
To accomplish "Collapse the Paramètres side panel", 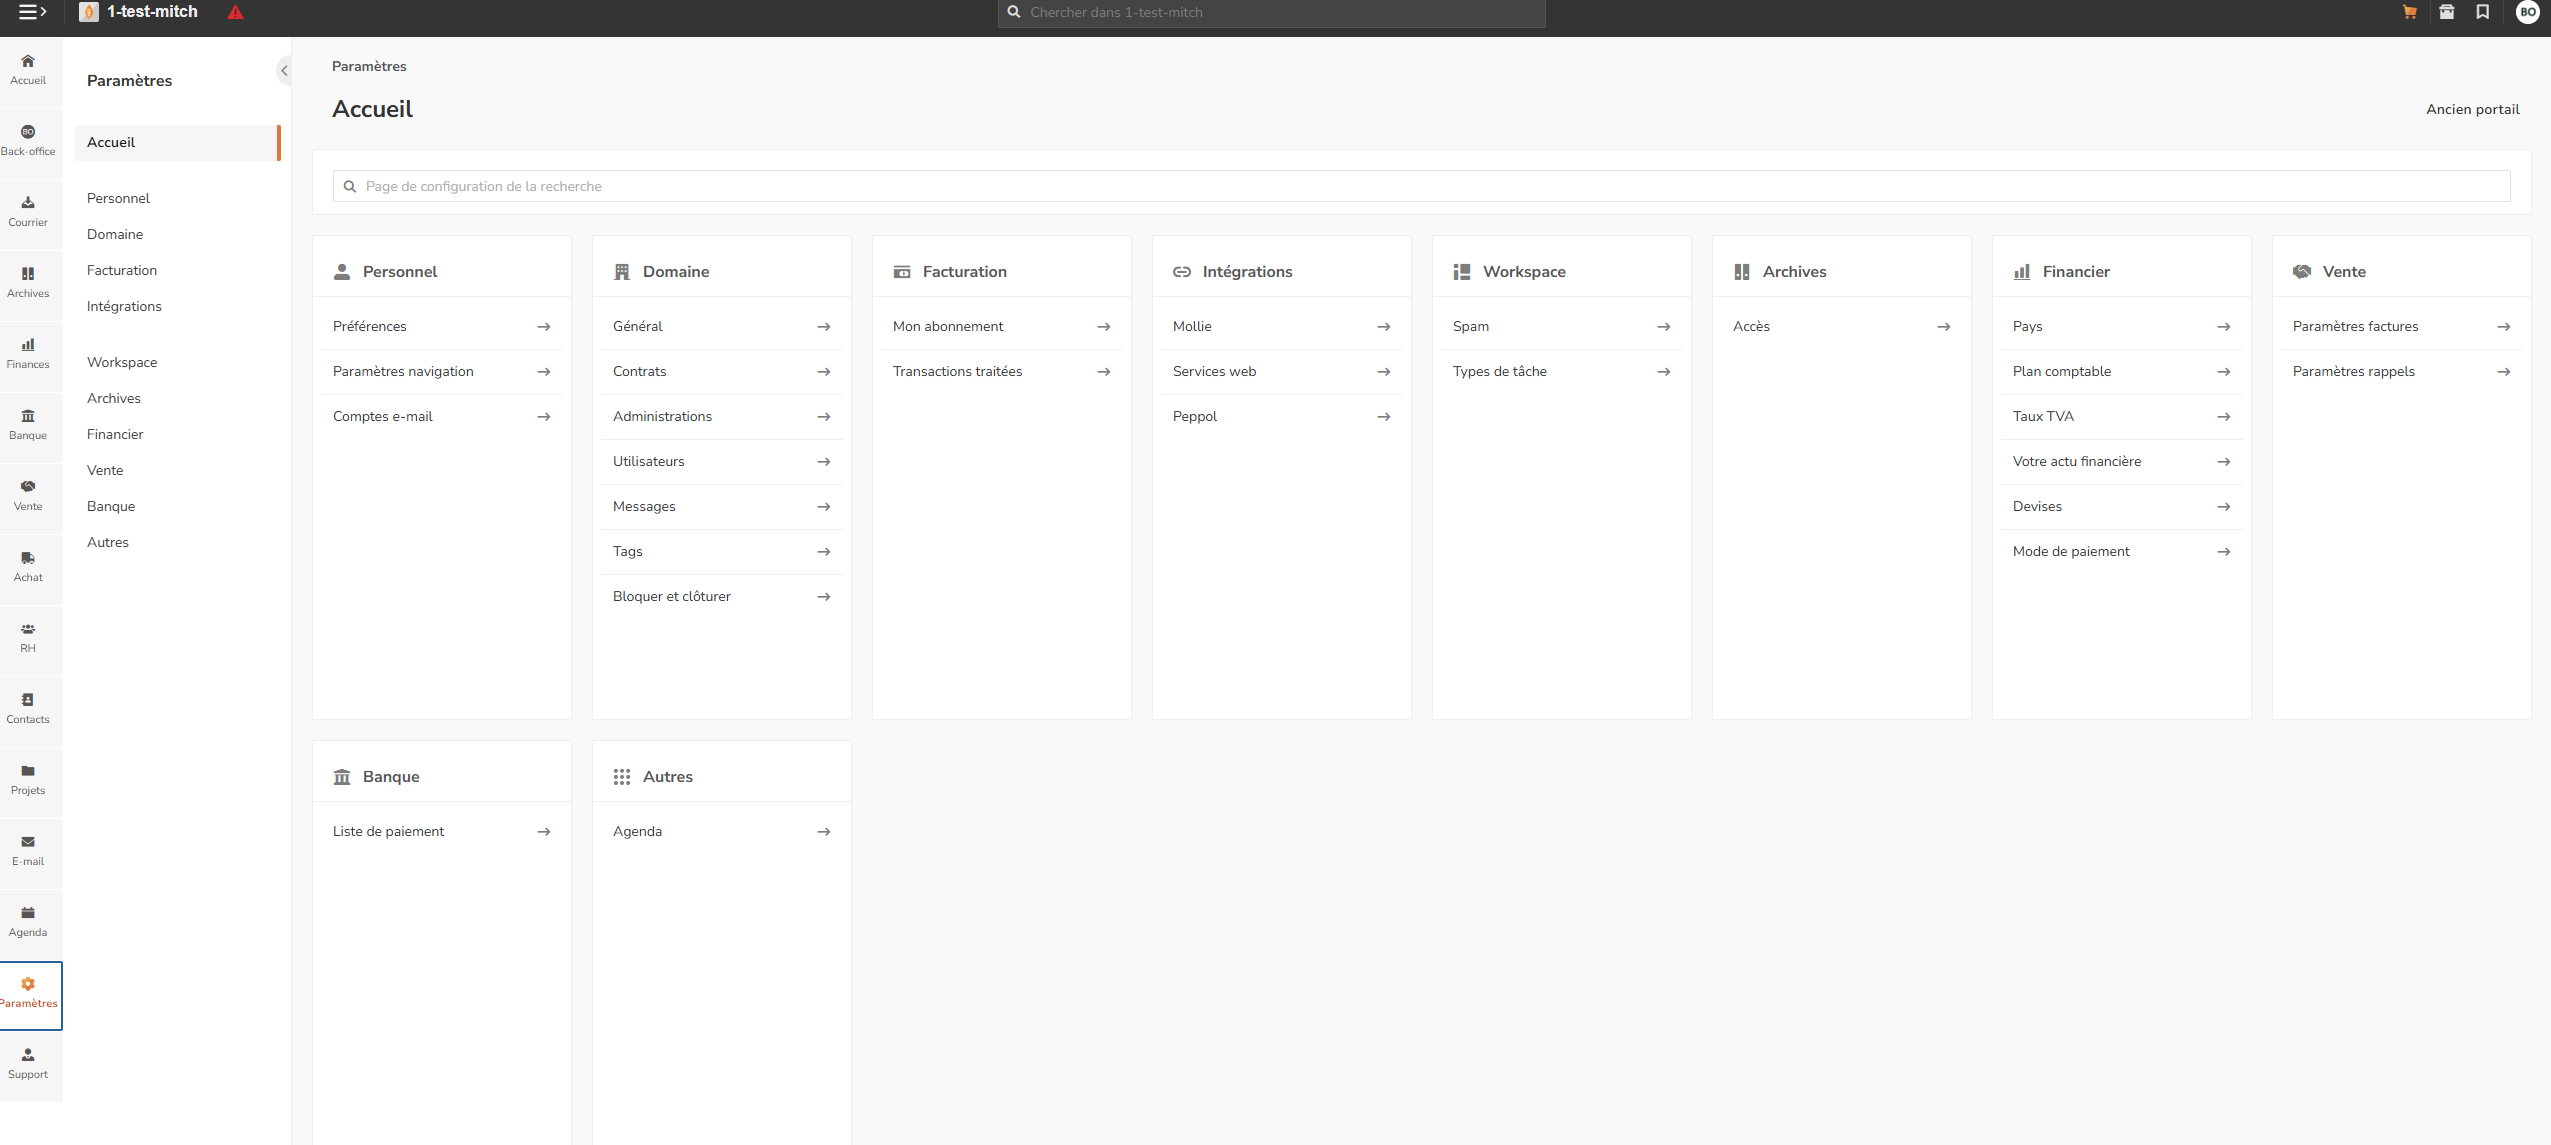I will click(284, 70).
